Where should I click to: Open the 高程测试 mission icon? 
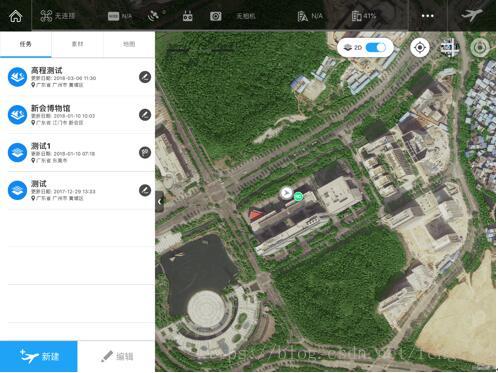(x=17, y=77)
